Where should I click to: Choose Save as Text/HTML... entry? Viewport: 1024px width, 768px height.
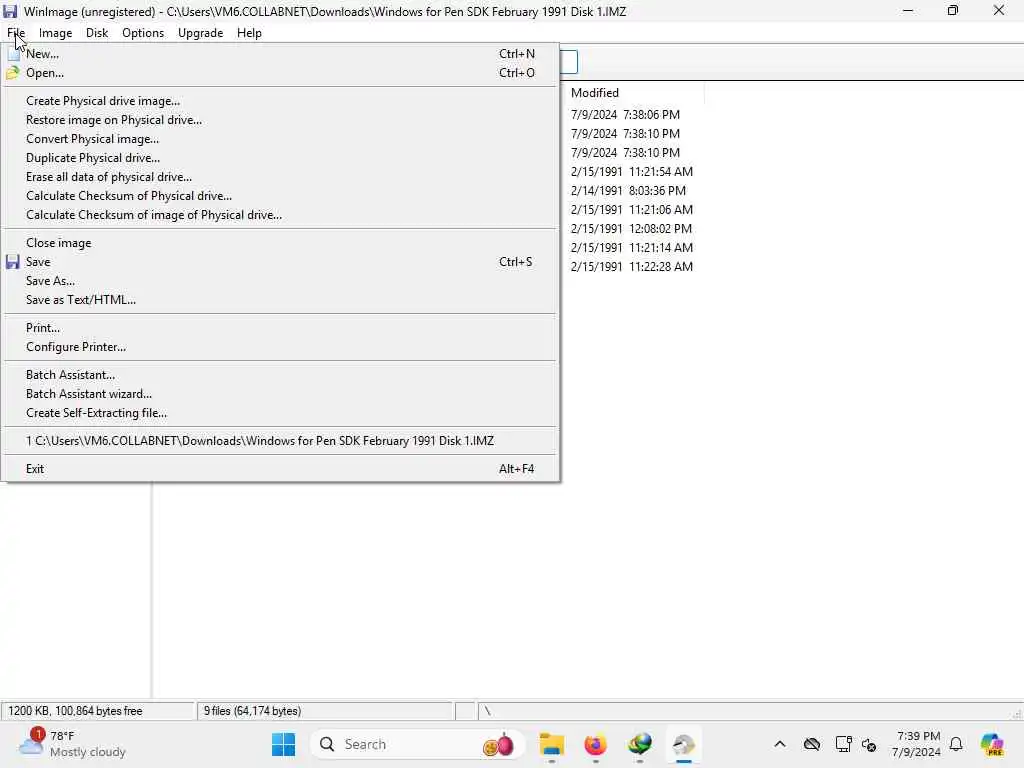click(x=281, y=300)
